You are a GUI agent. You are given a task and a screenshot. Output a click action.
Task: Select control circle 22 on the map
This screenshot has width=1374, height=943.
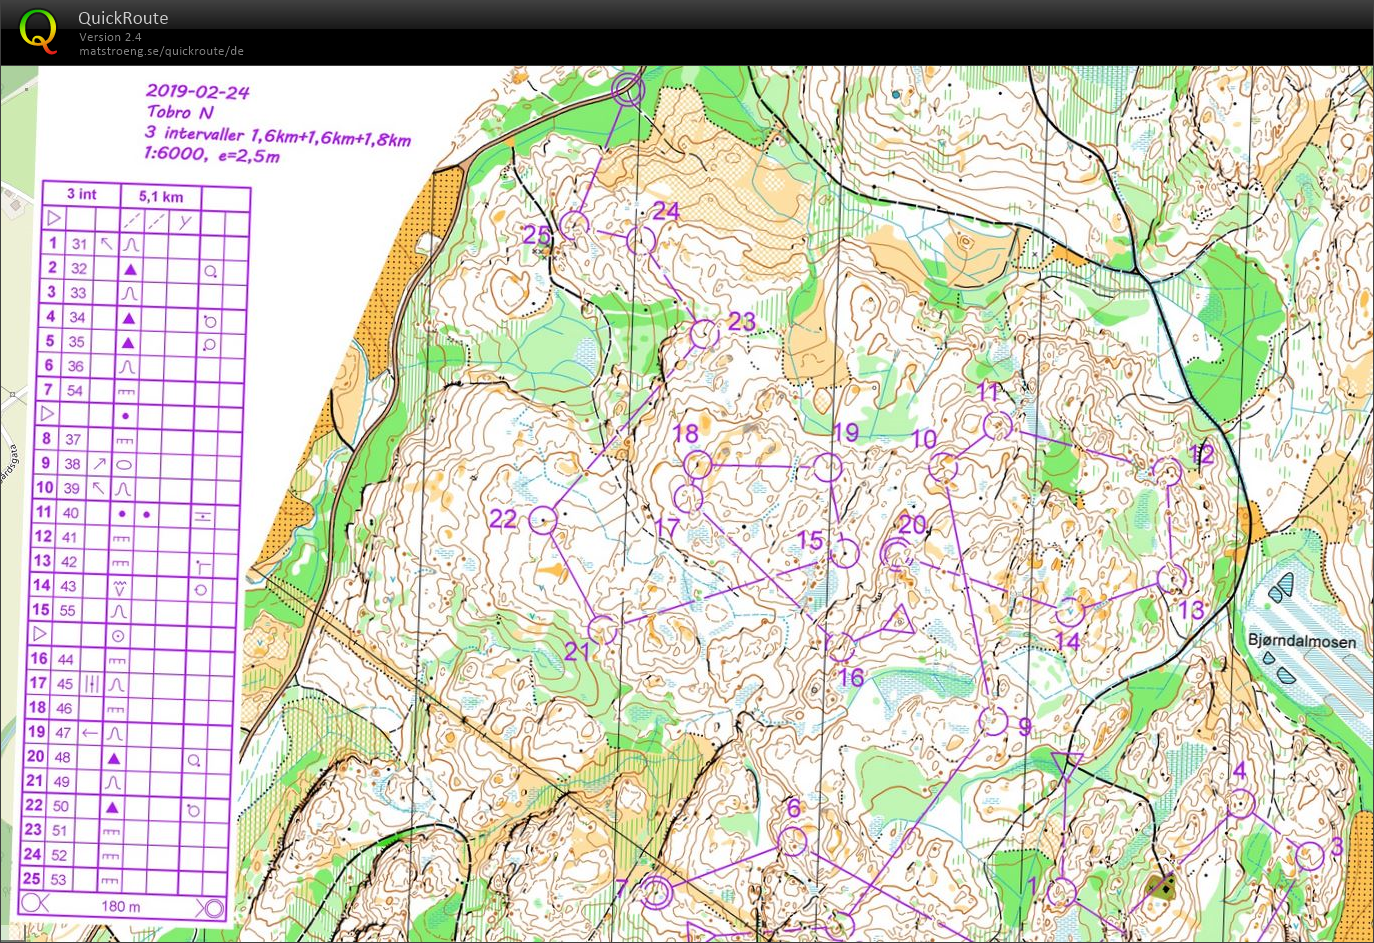542,519
